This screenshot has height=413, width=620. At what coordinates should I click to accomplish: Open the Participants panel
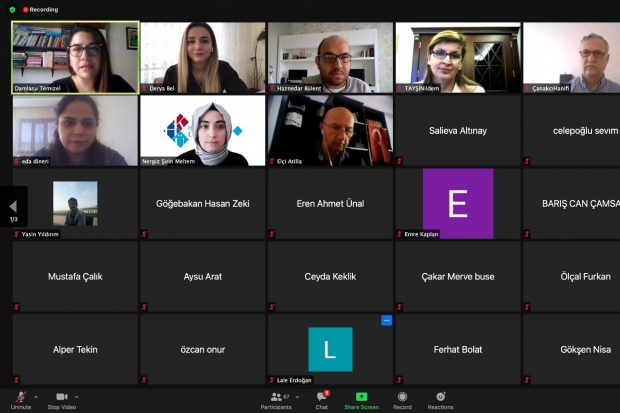tap(275, 397)
